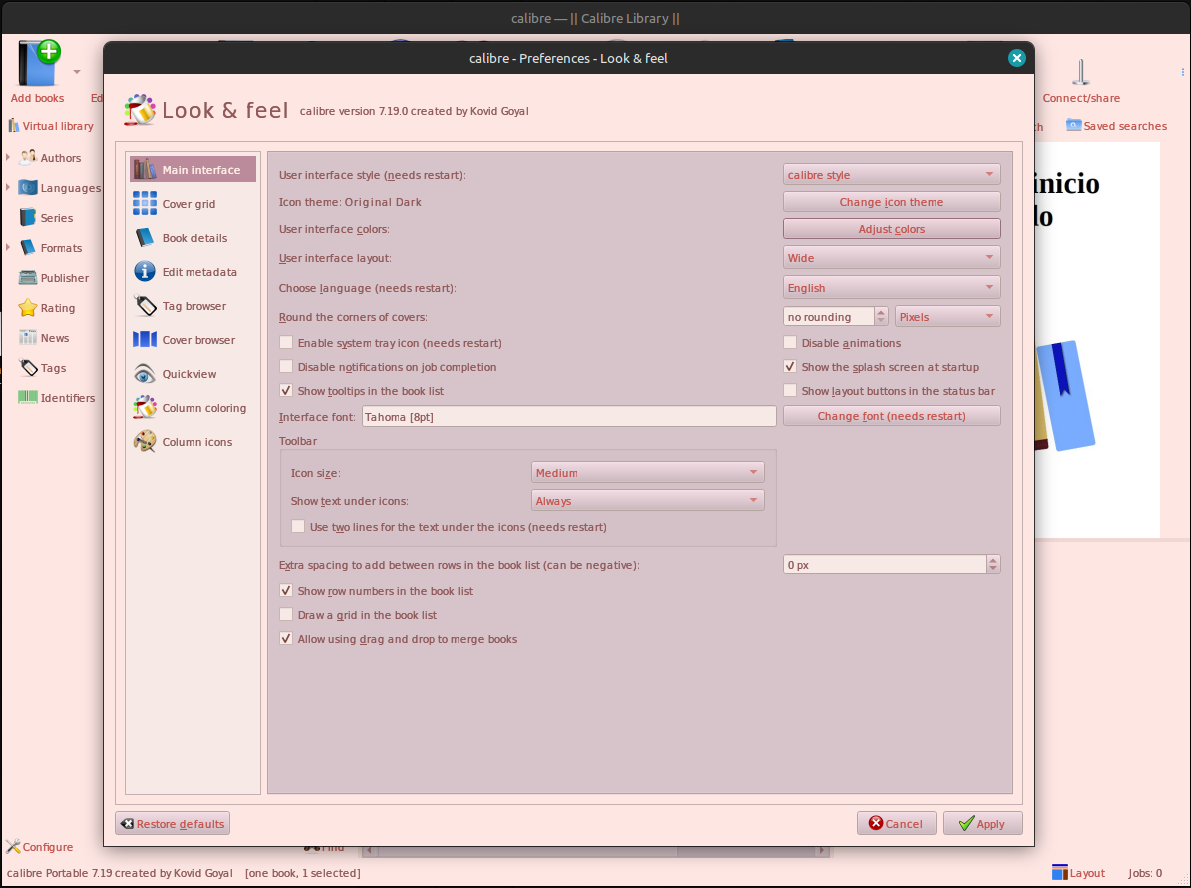
Task: Click the News icon in the library sidebar
Action: click(28, 338)
